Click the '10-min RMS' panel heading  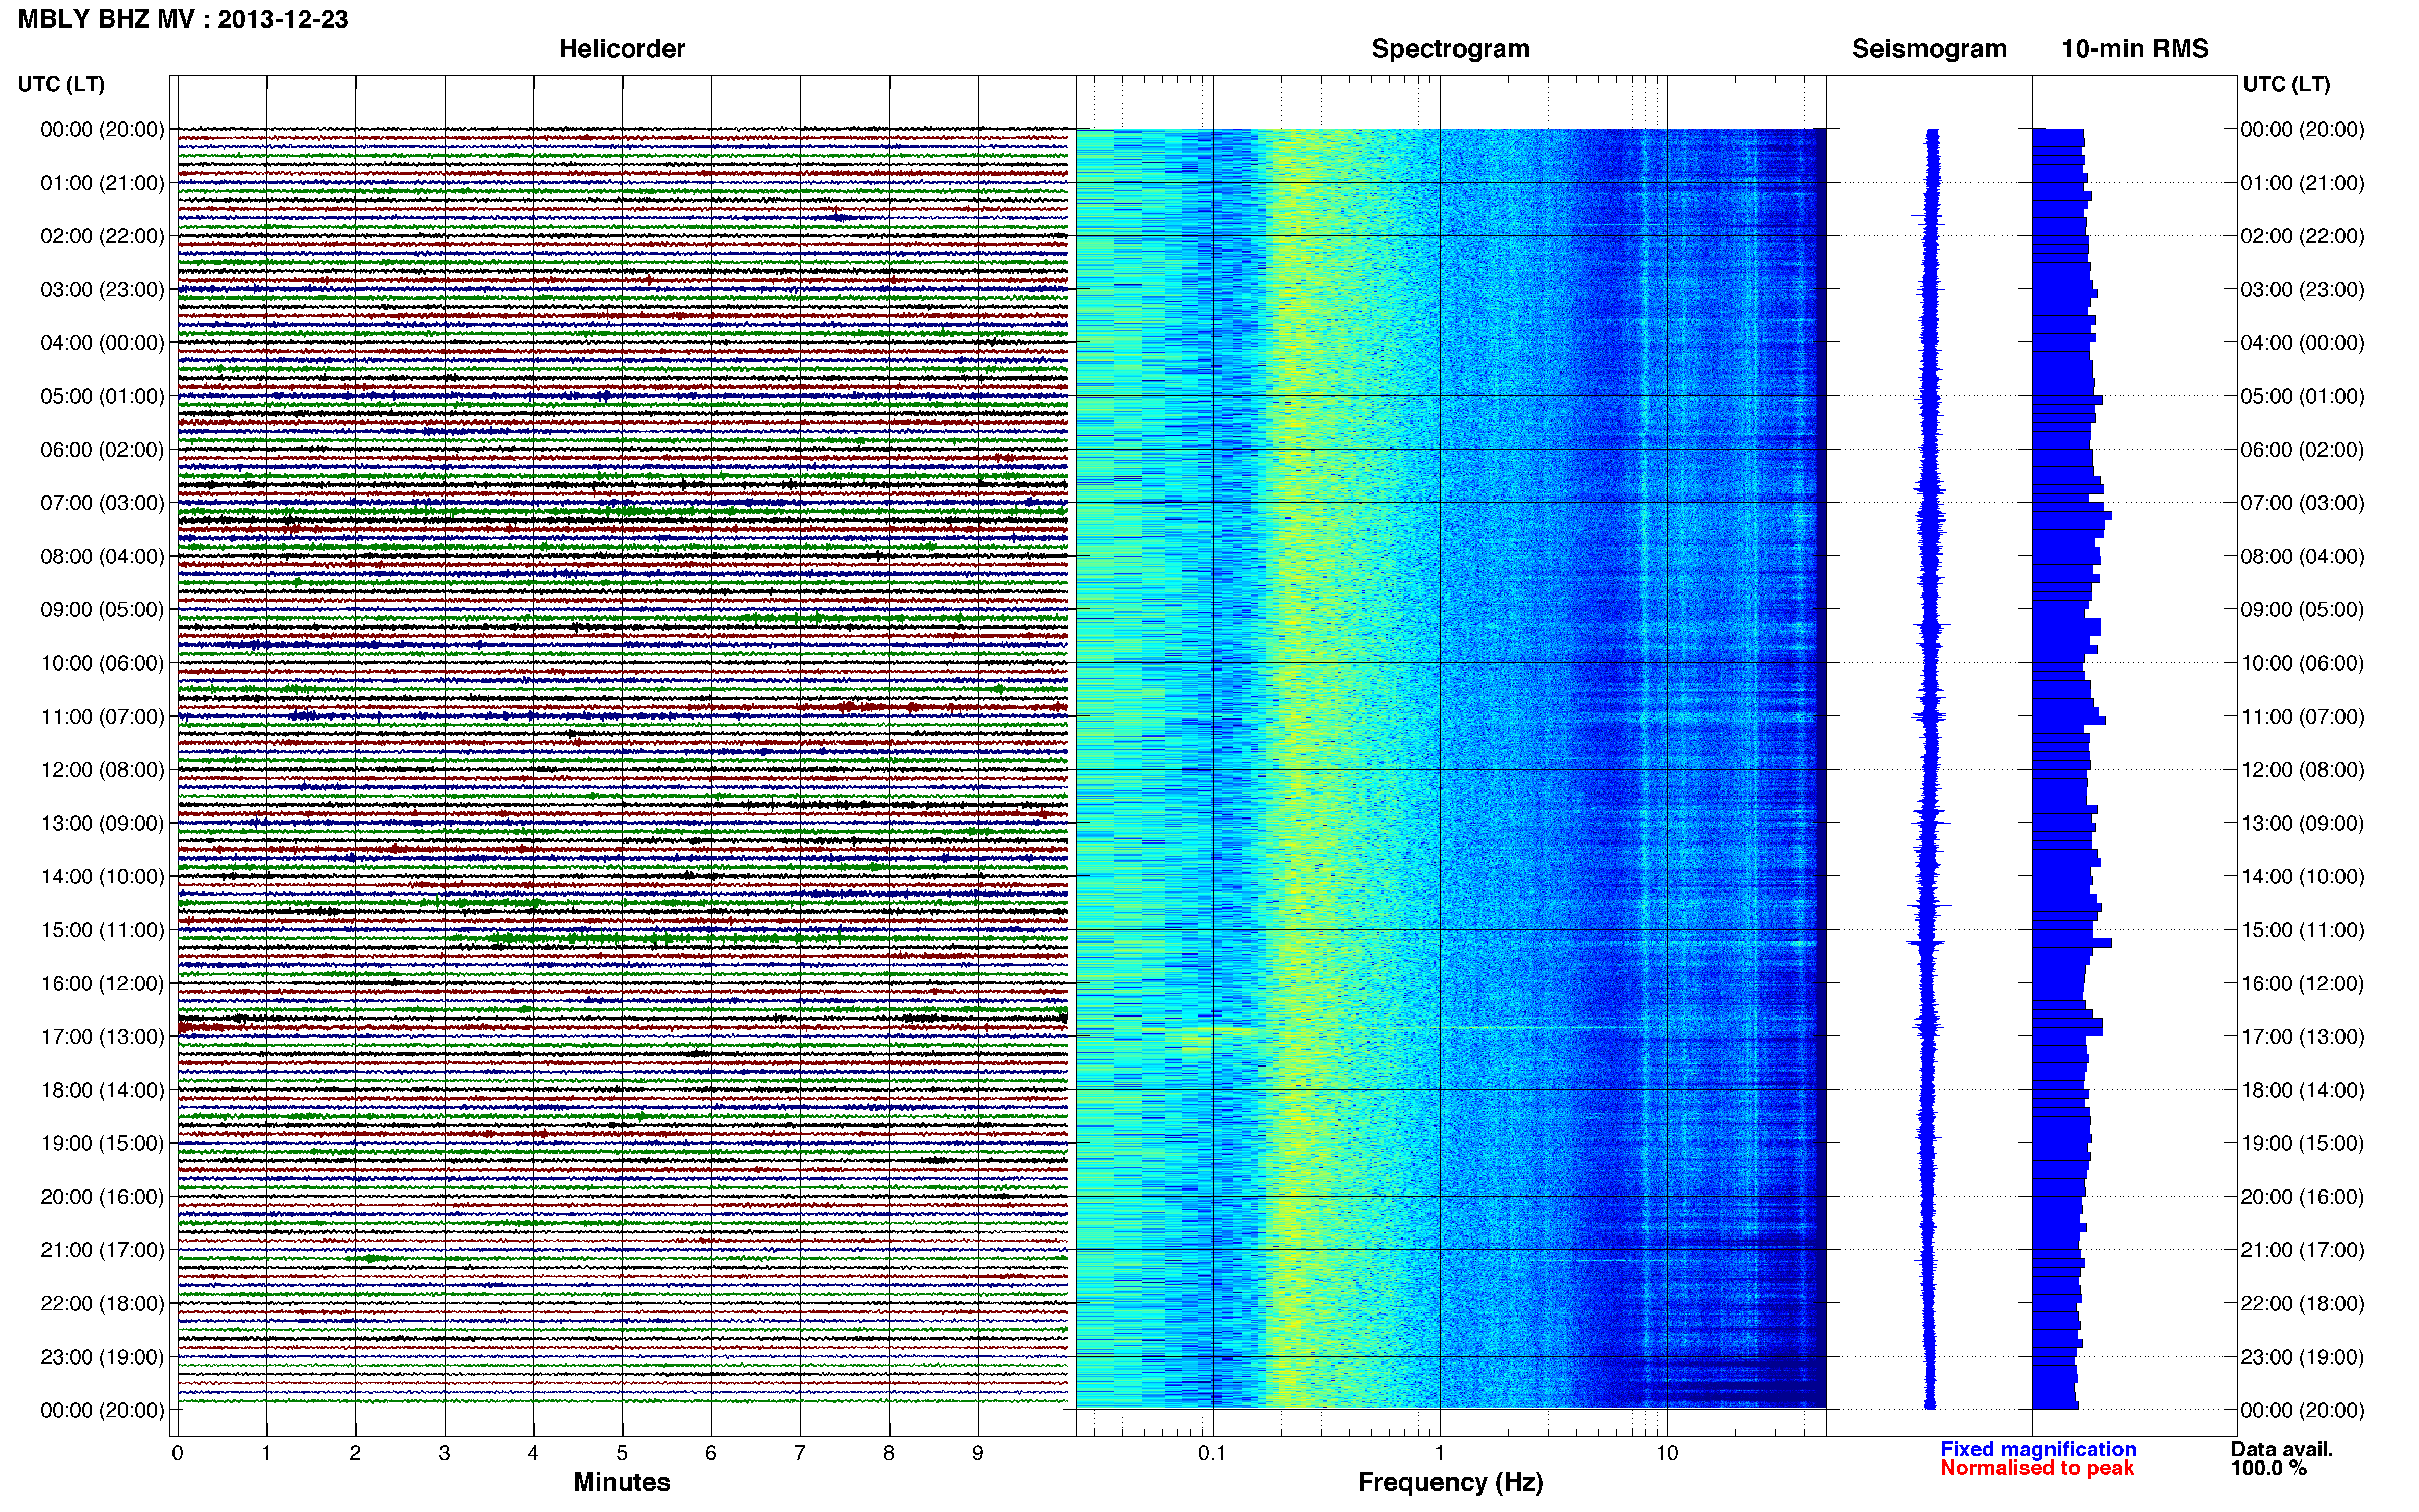(x=2135, y=49)
